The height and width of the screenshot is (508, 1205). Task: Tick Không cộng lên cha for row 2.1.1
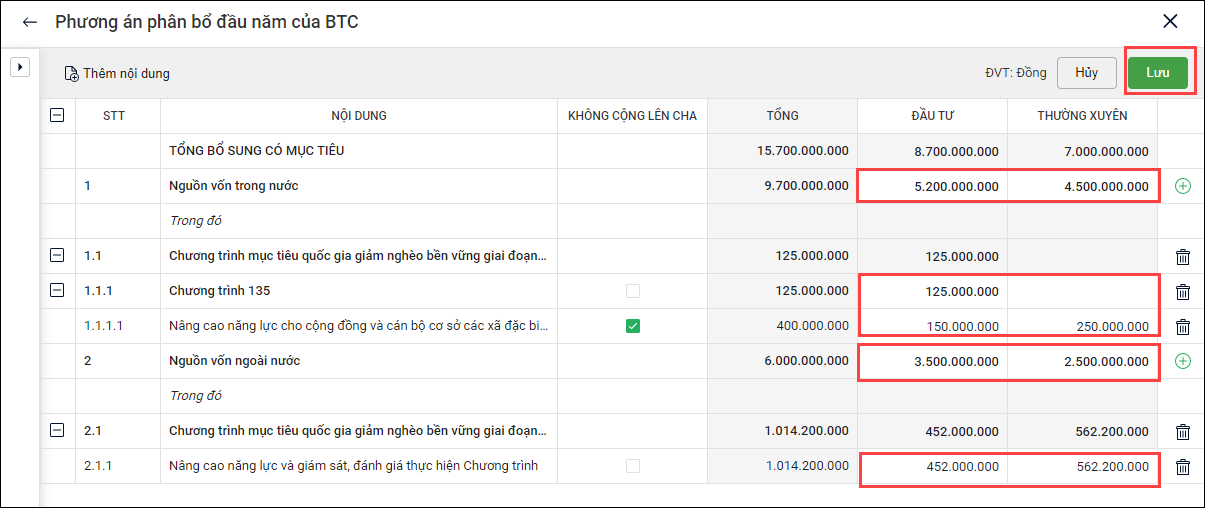(632, 466)
